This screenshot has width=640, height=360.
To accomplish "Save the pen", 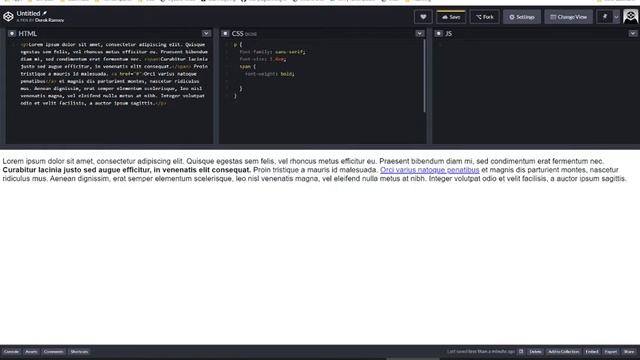I will pyautogui.click(x=451, y=17).
